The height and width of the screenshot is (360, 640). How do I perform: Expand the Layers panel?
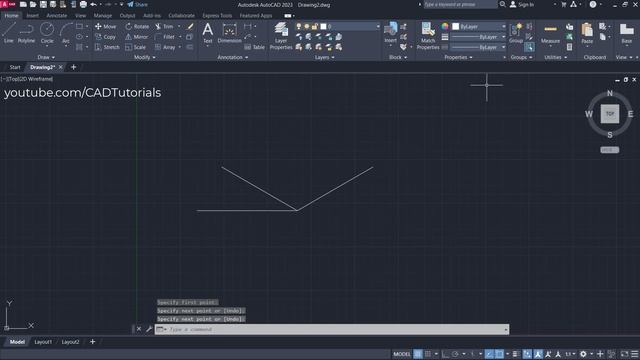324,58
